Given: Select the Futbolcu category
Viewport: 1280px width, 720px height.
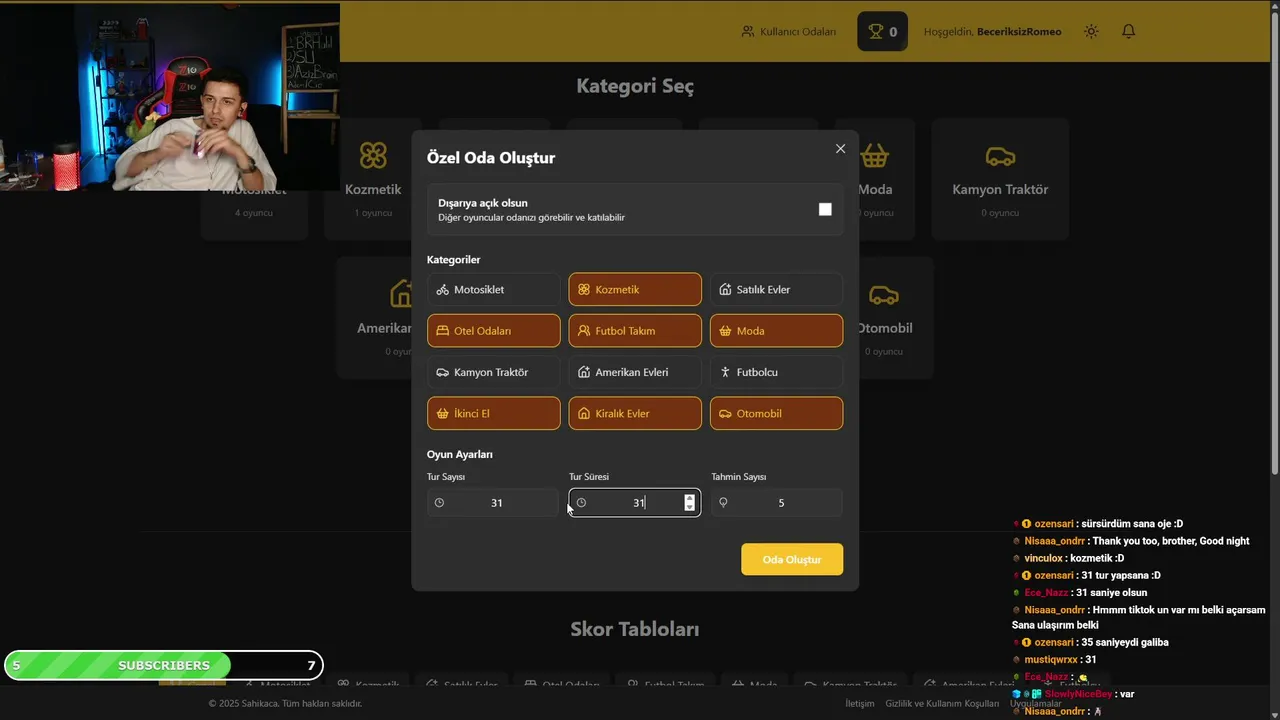Looking at the screenshot, I should pyautogui.click(x=776, y=372).
